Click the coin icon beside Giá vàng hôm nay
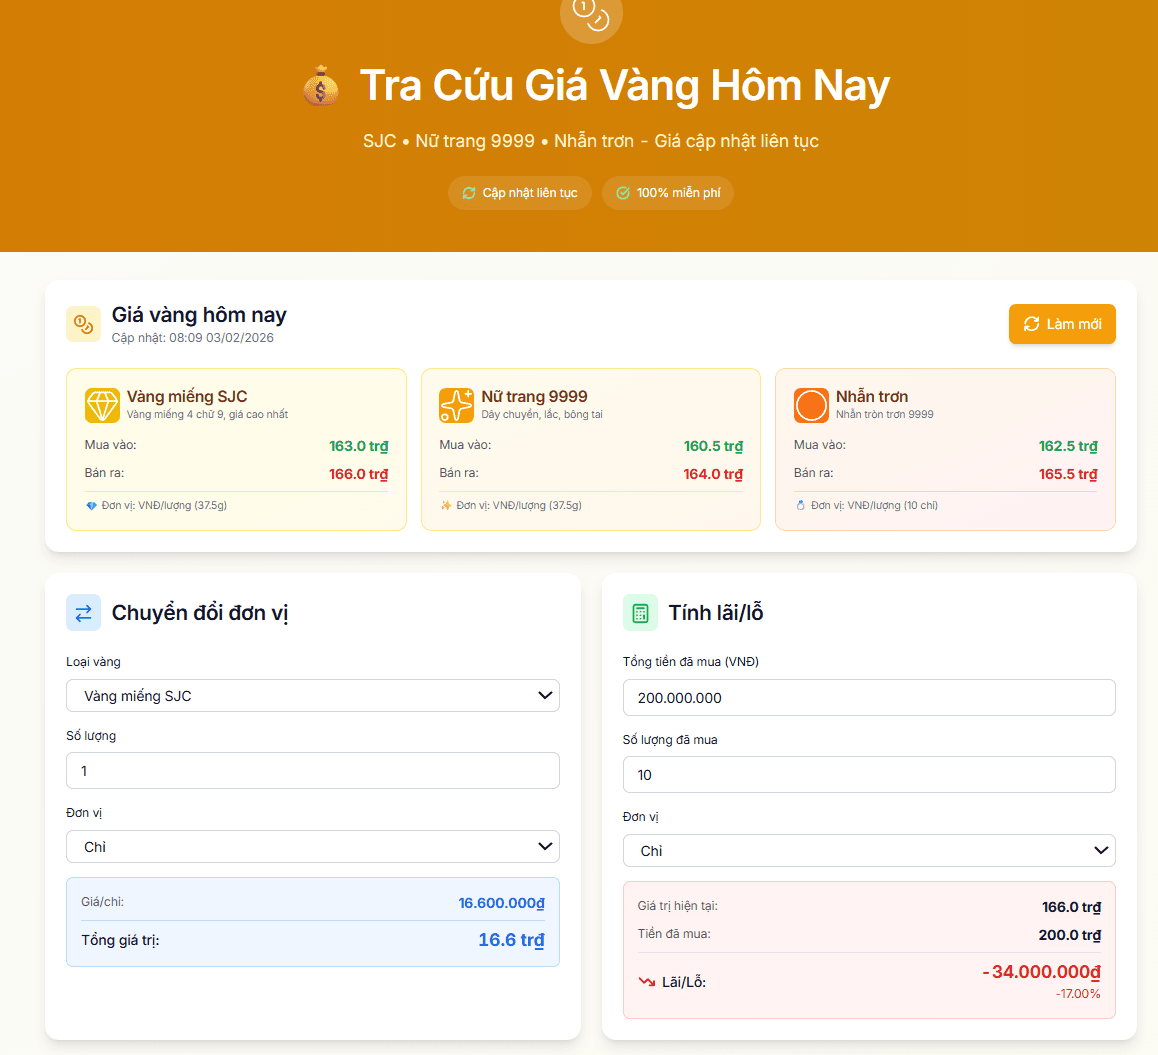Image resolution: width=1158 pixels, height=1055 pixels. (84, 323)
